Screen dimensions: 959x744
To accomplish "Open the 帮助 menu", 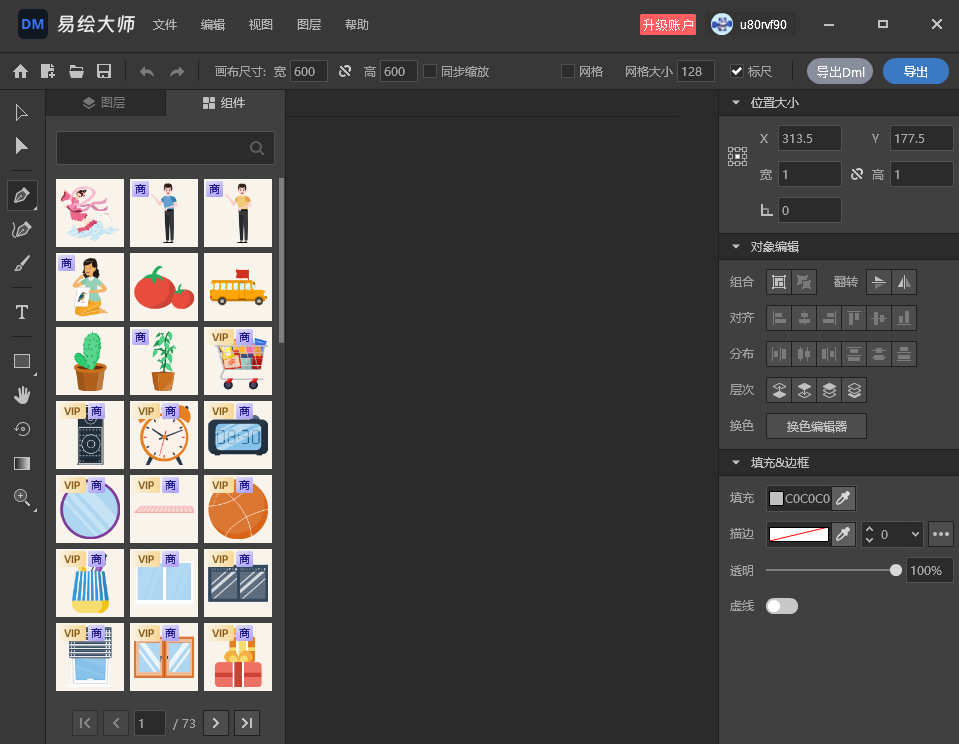I will point(357,24).
